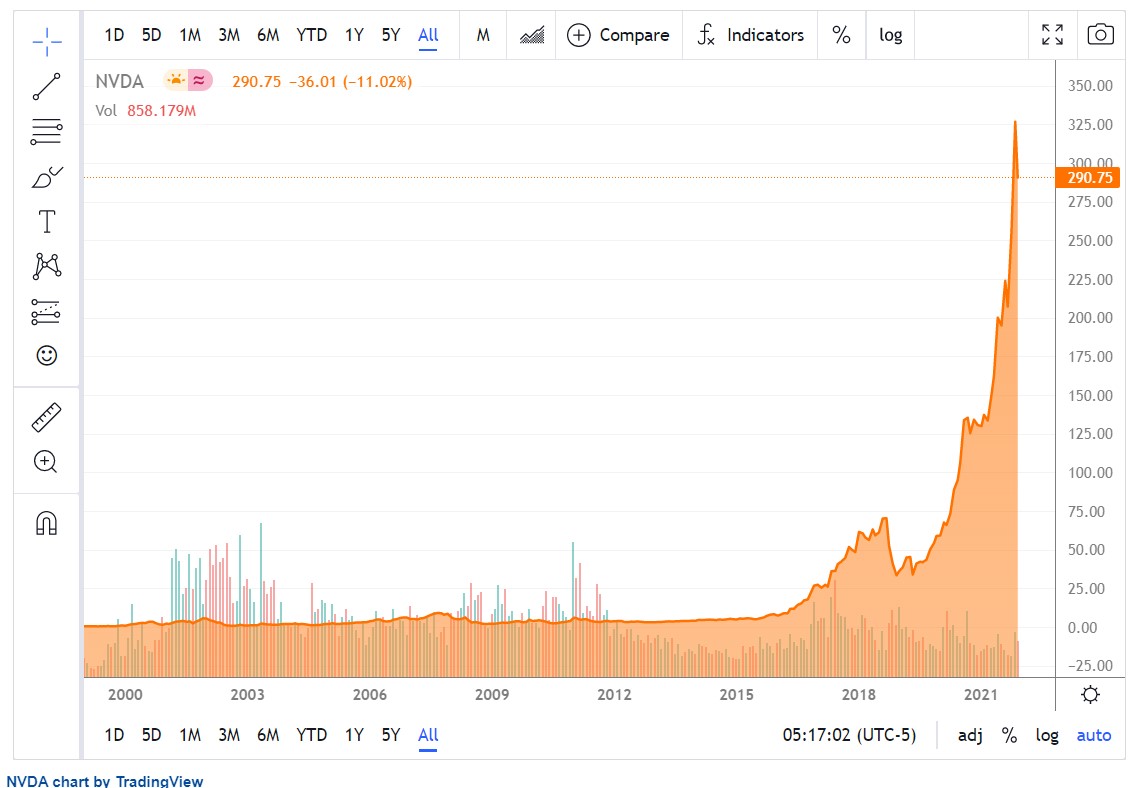This screenshot has height=788, width=1140.
Task: Take a chart snapshot with camera icon
Action: (x=1100, y=34)
